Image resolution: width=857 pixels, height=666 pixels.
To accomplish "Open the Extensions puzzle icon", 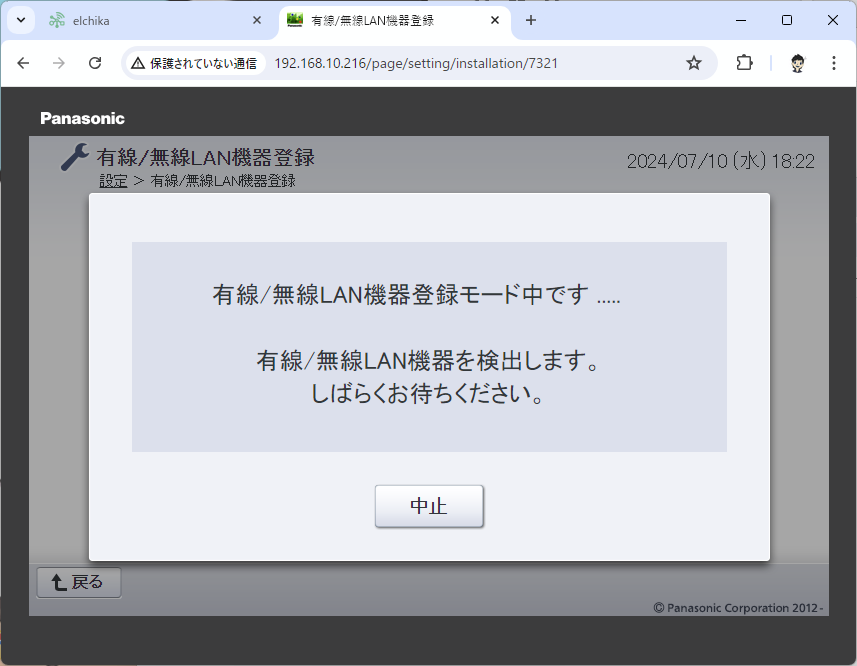I will tap(744, 63).
